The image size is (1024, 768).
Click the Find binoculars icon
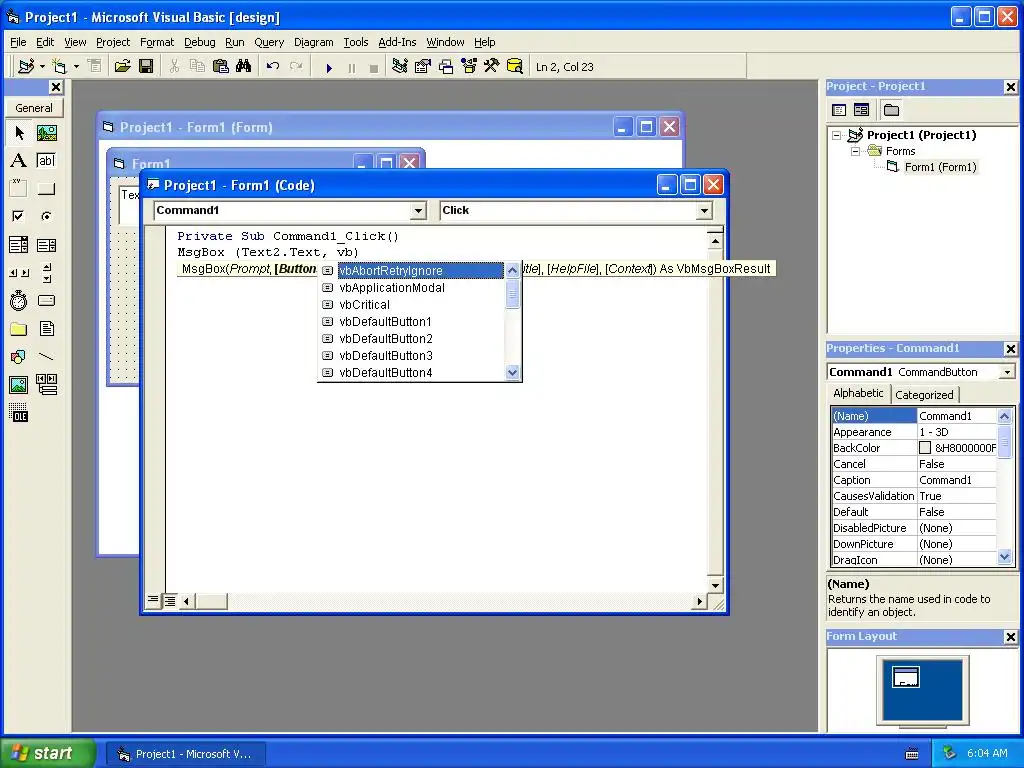click(244, 67)
